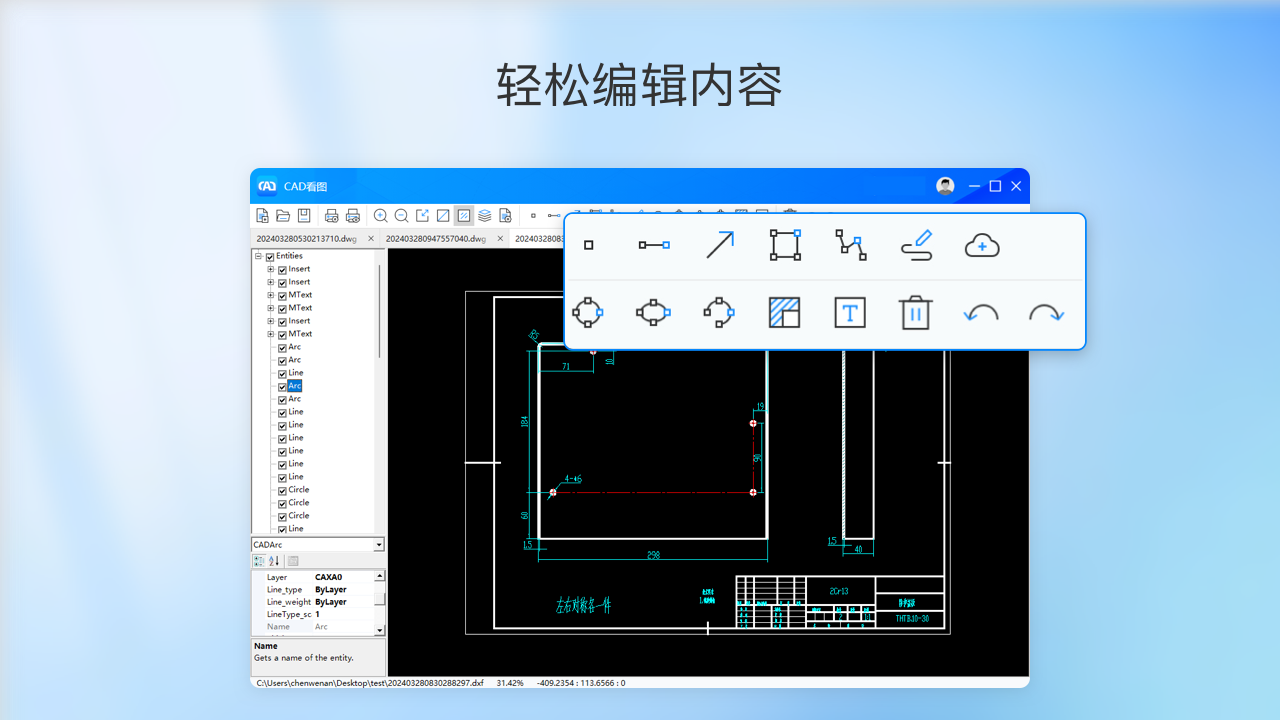Toggle checkbox of the topmost Circle entity
The width and height of the screenshot is (1280, 720).
click(x=282, y=490)
